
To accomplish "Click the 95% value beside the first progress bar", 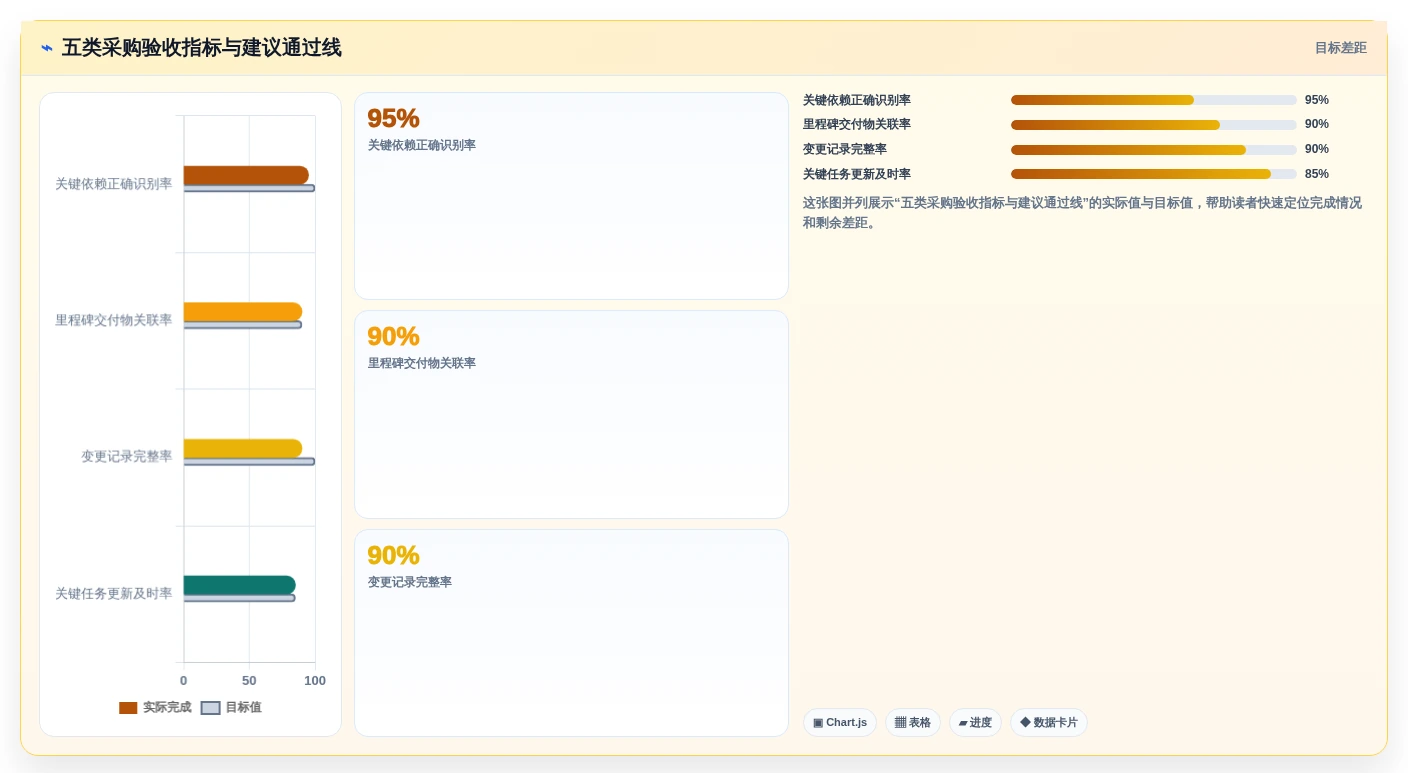I will tap(1317, 100).
